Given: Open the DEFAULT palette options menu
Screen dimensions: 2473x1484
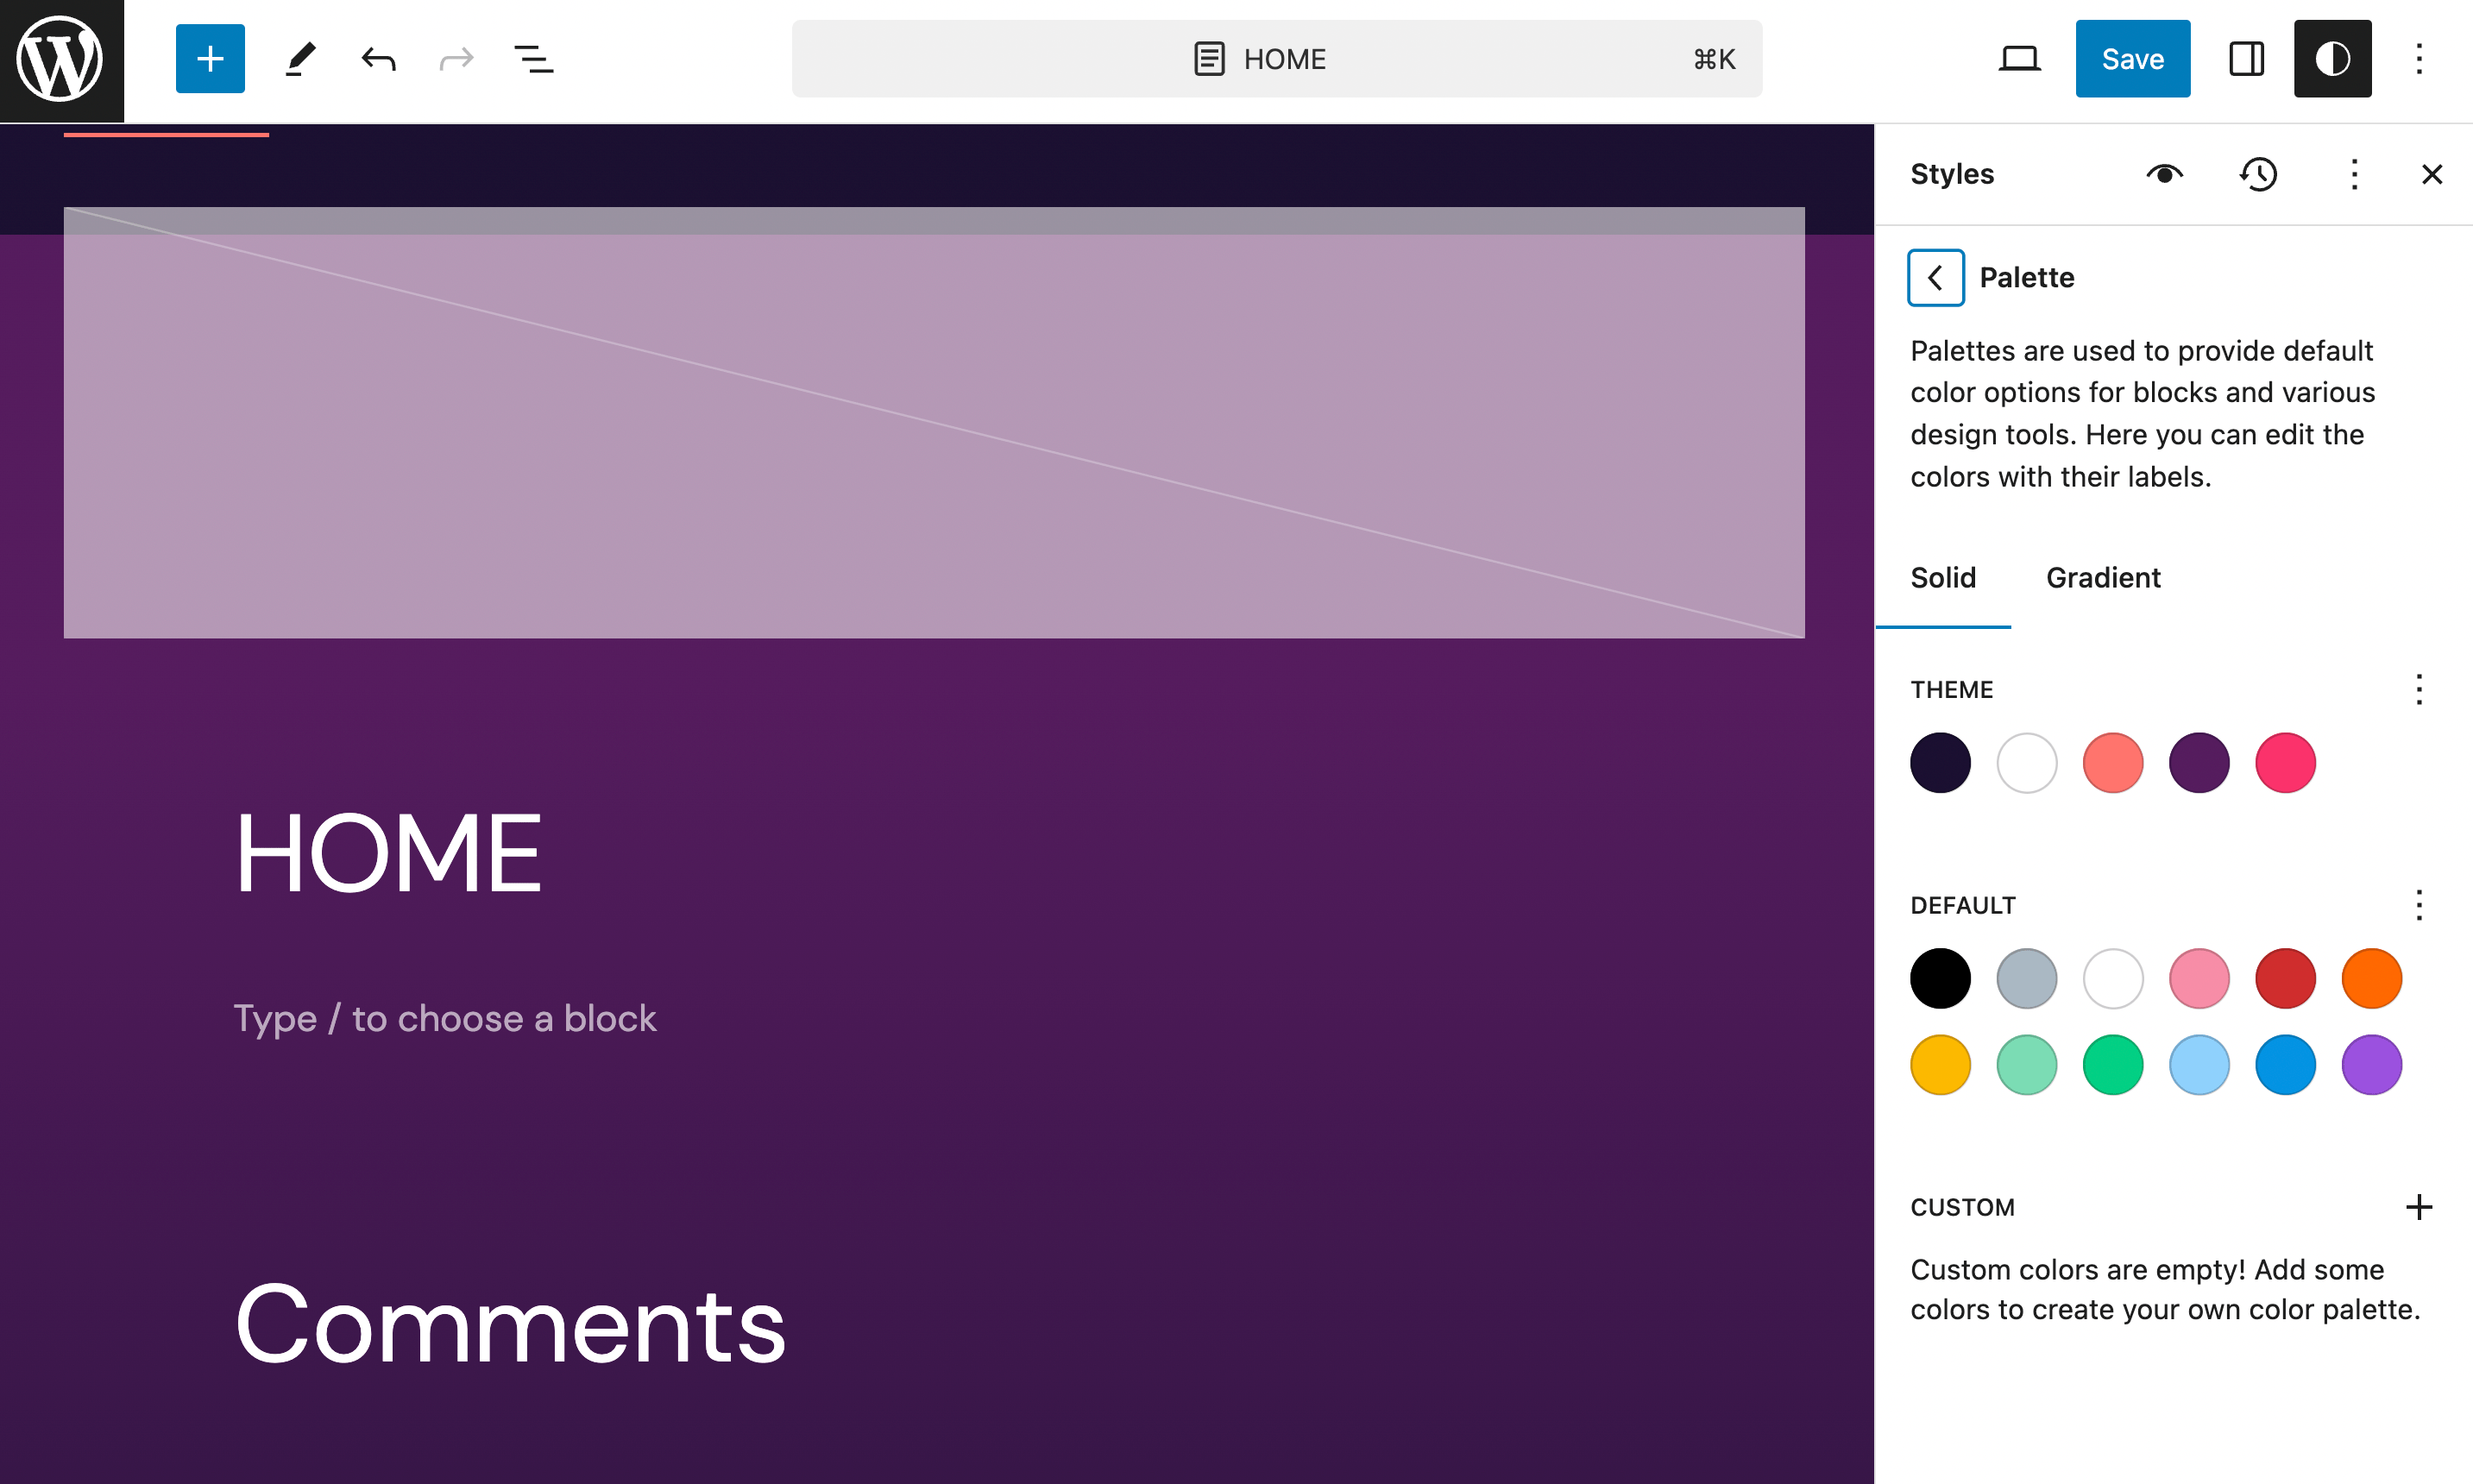Looking at the screenshot, I should [x=2419, y=905].
